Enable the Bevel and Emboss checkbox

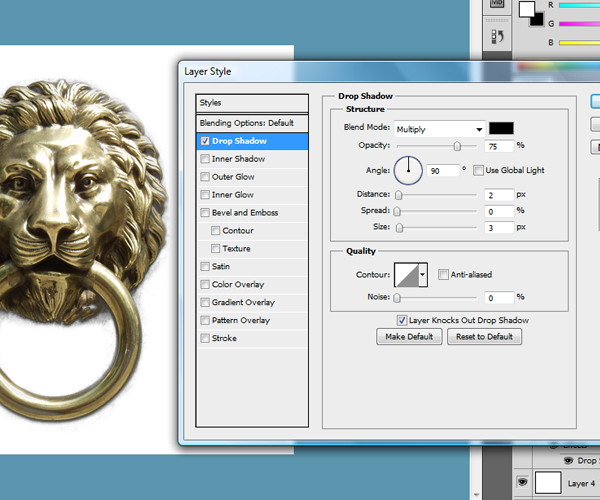tap(205, 213)
